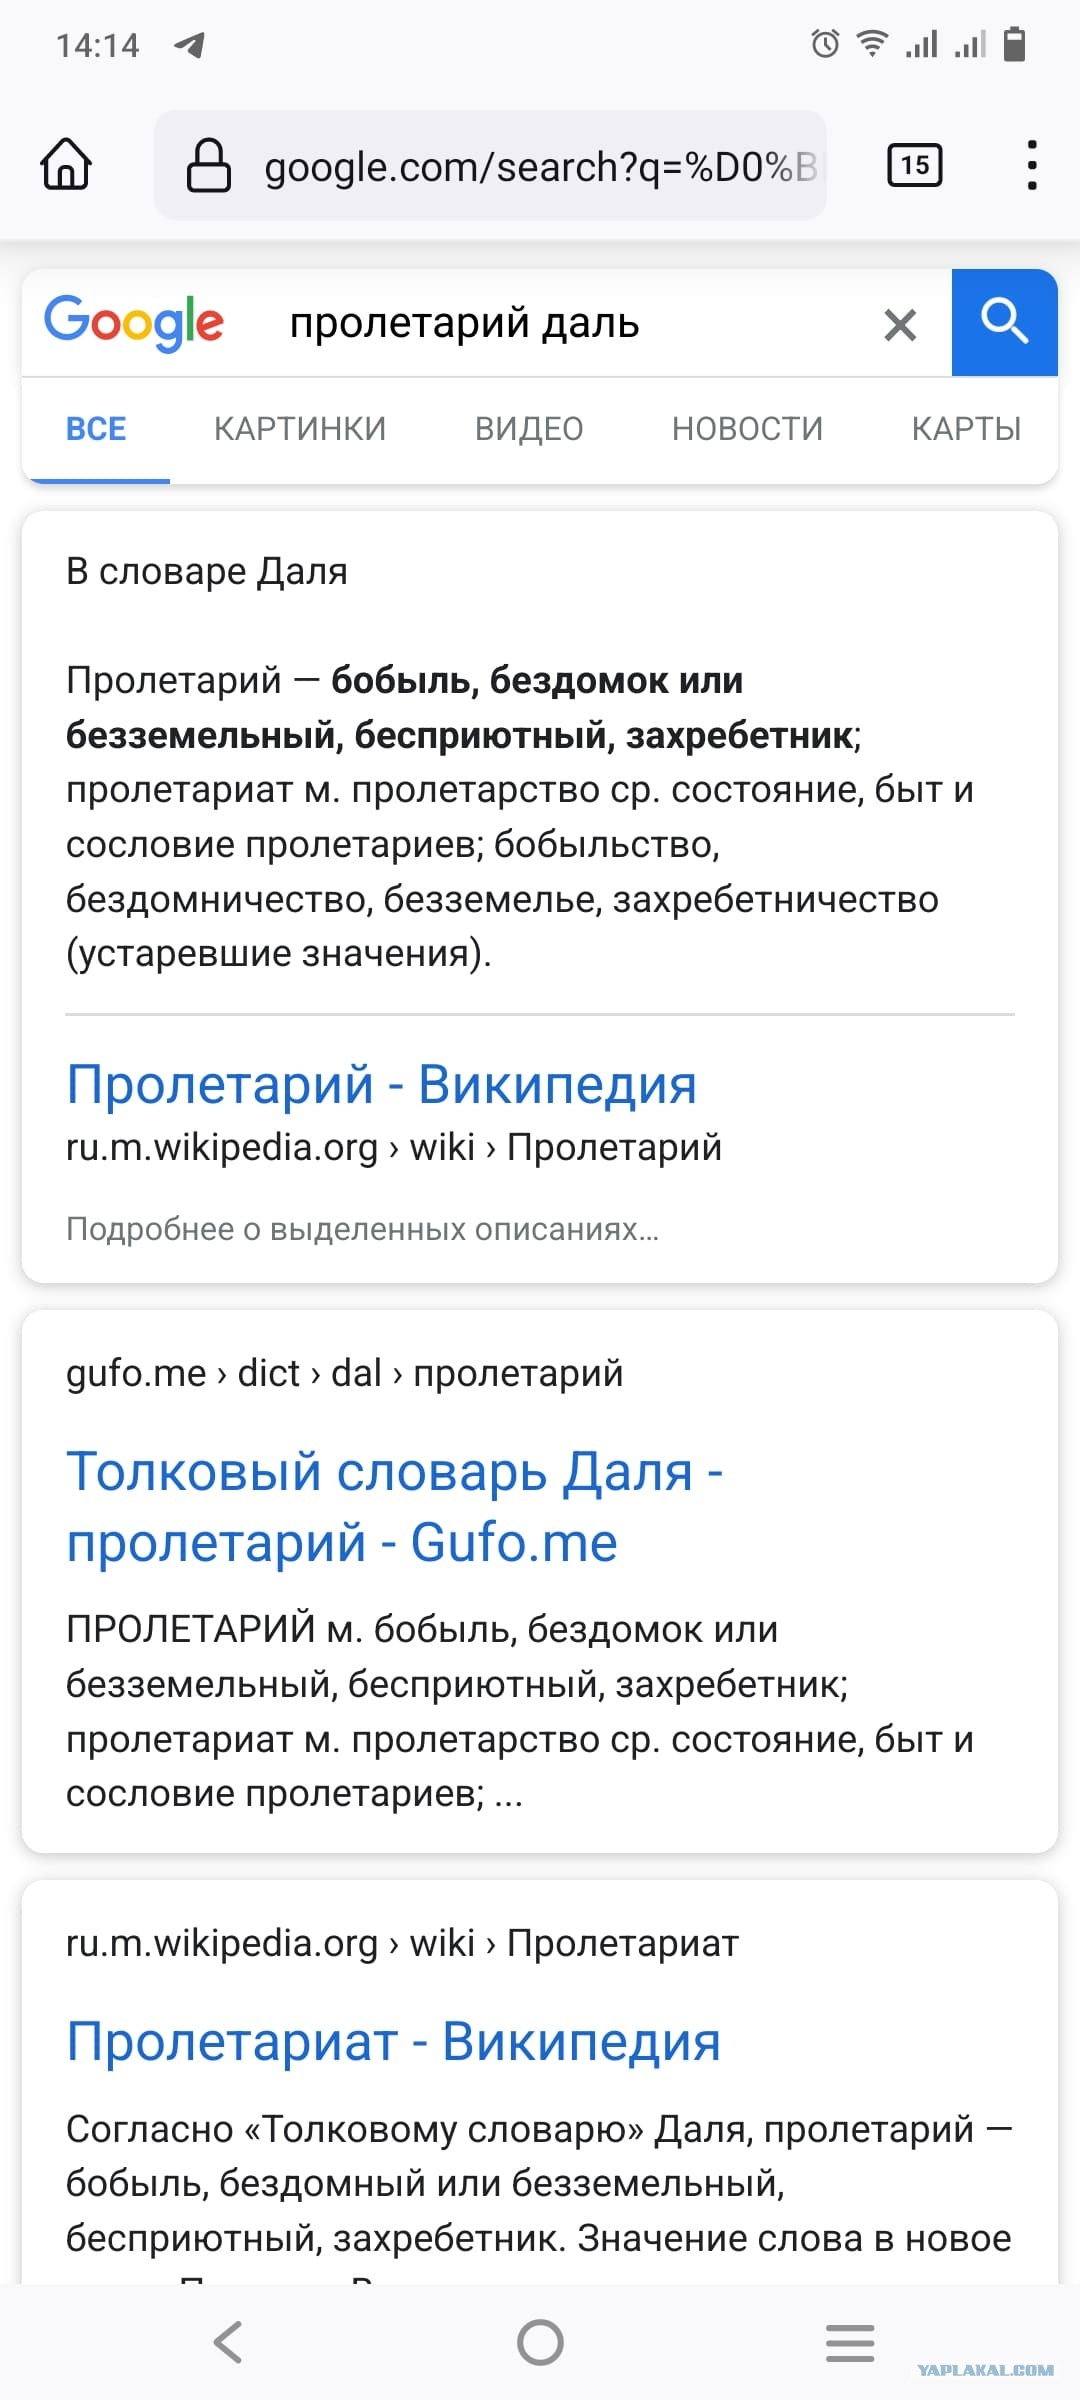This screenshot has height=2400, width=1080.
Task: Open the tab switcher showing 15 tabs
Action: tap(915, 165)
